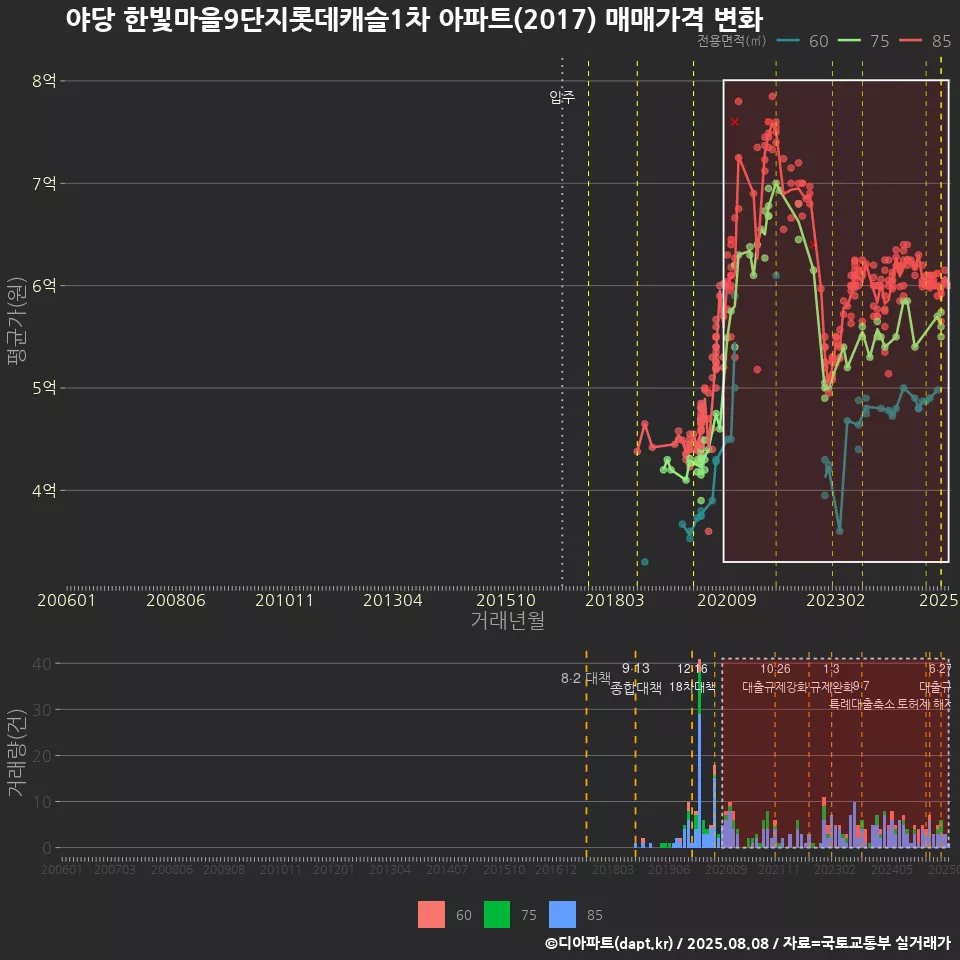
Task: Click the 40 label on the volume axis
Action: click(x=42, y=664)
